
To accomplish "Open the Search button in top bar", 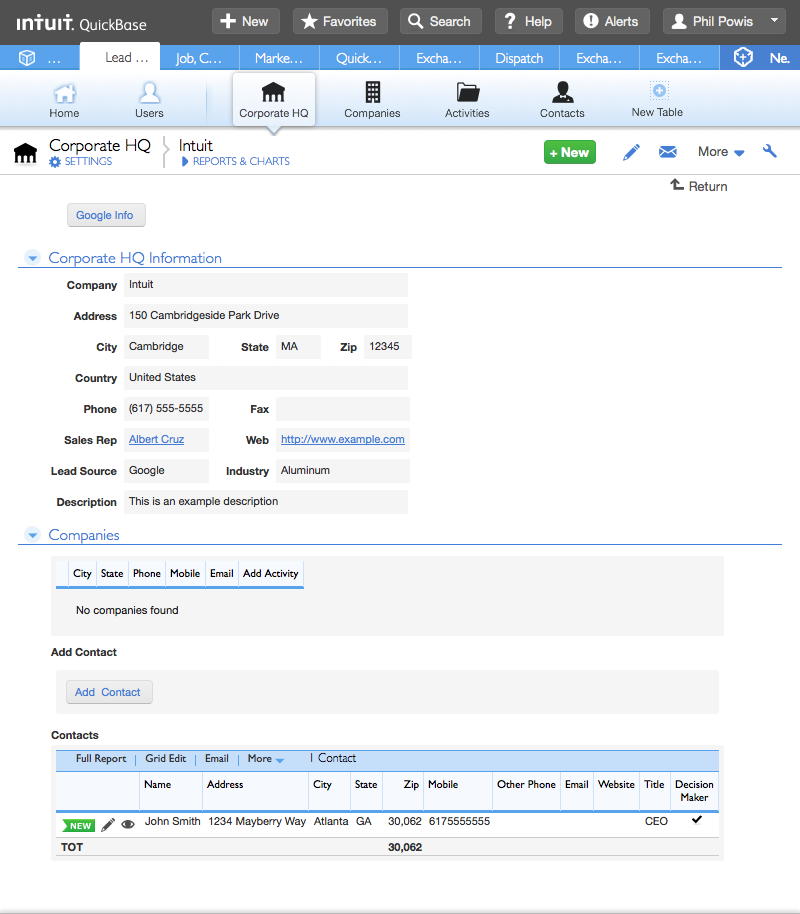I will pyautogui.click(x=440, y=22).
